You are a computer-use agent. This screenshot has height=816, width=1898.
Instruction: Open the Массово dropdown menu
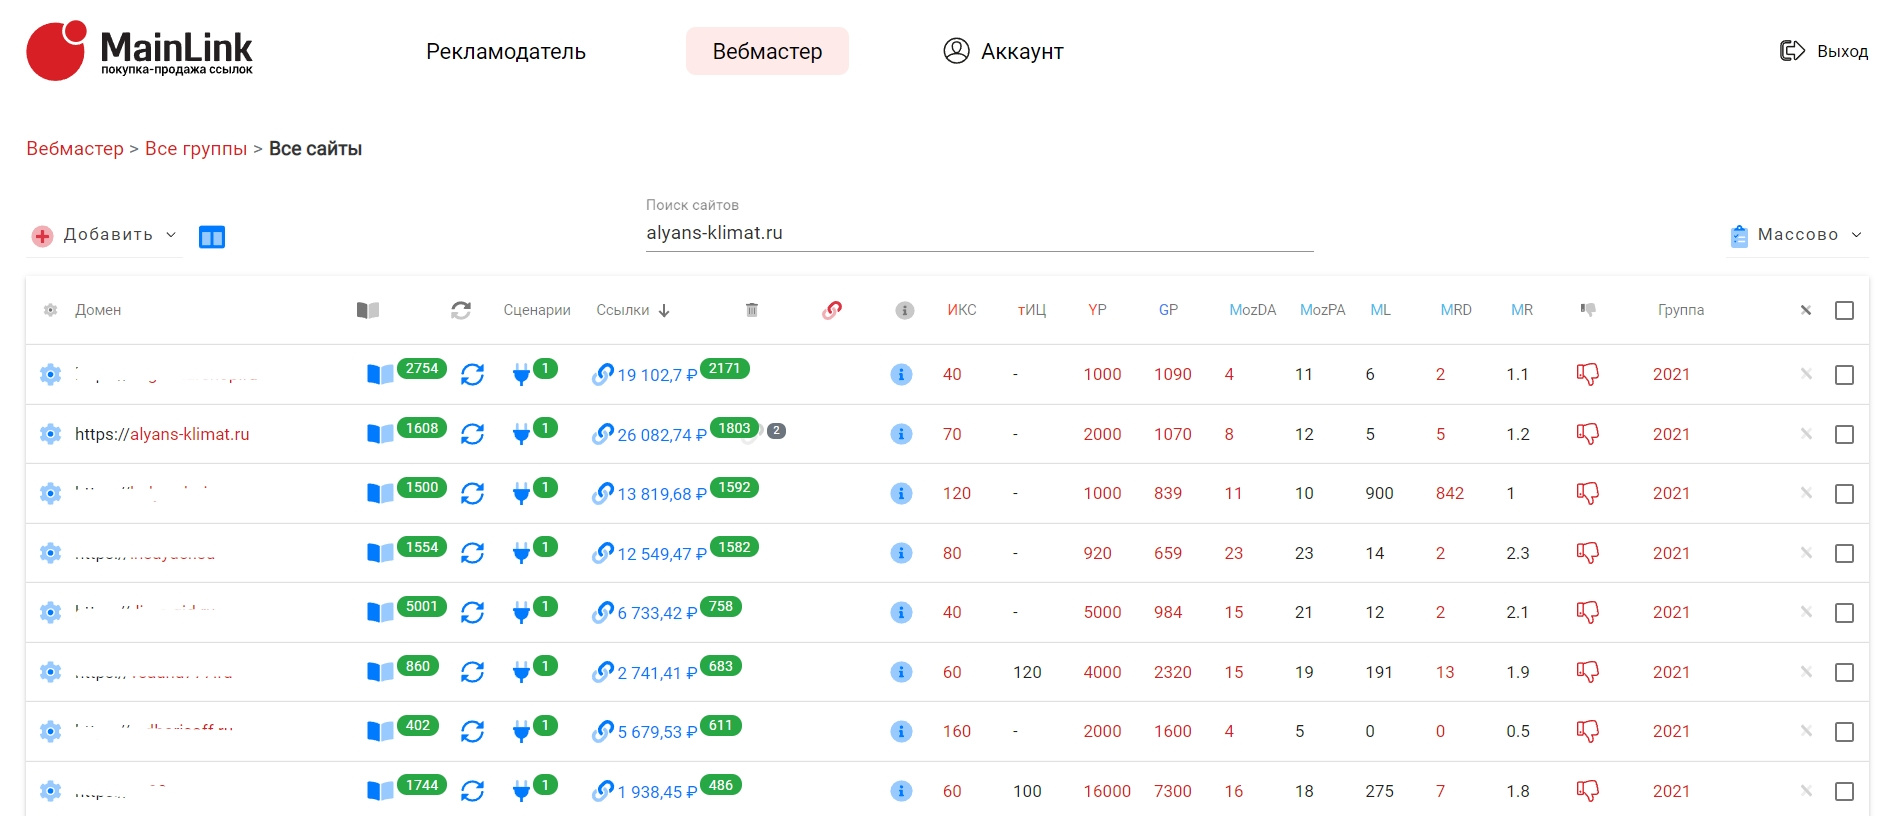pos(1796,236)
